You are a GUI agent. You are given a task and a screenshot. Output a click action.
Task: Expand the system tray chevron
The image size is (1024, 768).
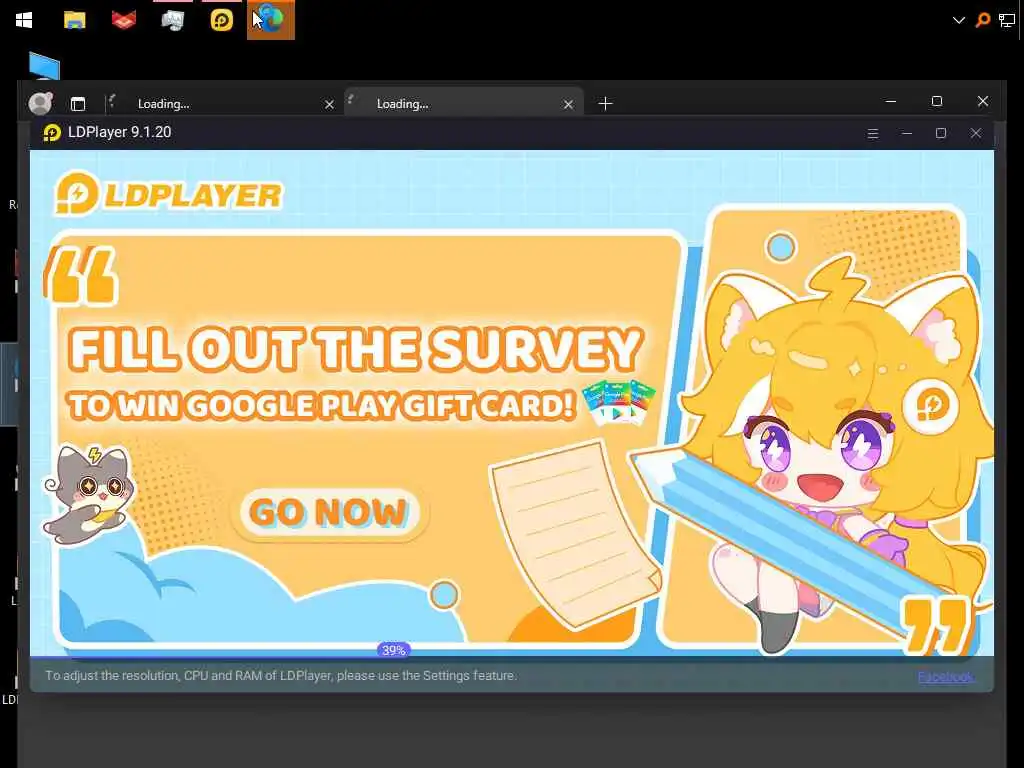pos(959,20)
